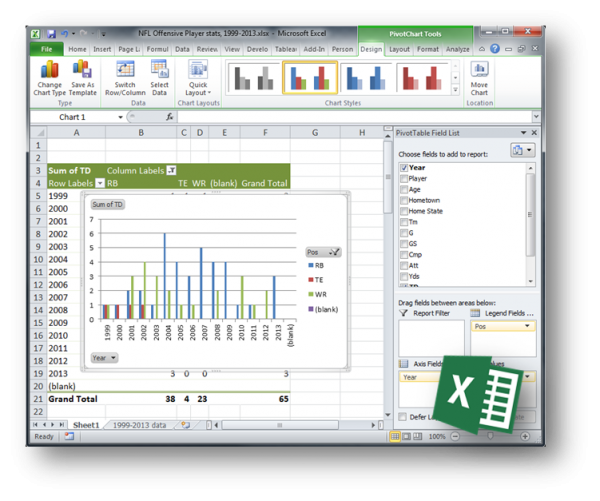The image size is (600, 501).
Task: Open Column Labels filter dropdown
Action: [171, 171]
